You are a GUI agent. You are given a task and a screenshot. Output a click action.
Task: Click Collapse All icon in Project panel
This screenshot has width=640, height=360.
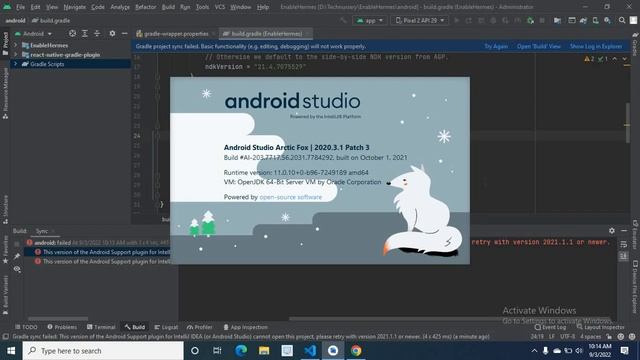97,33
